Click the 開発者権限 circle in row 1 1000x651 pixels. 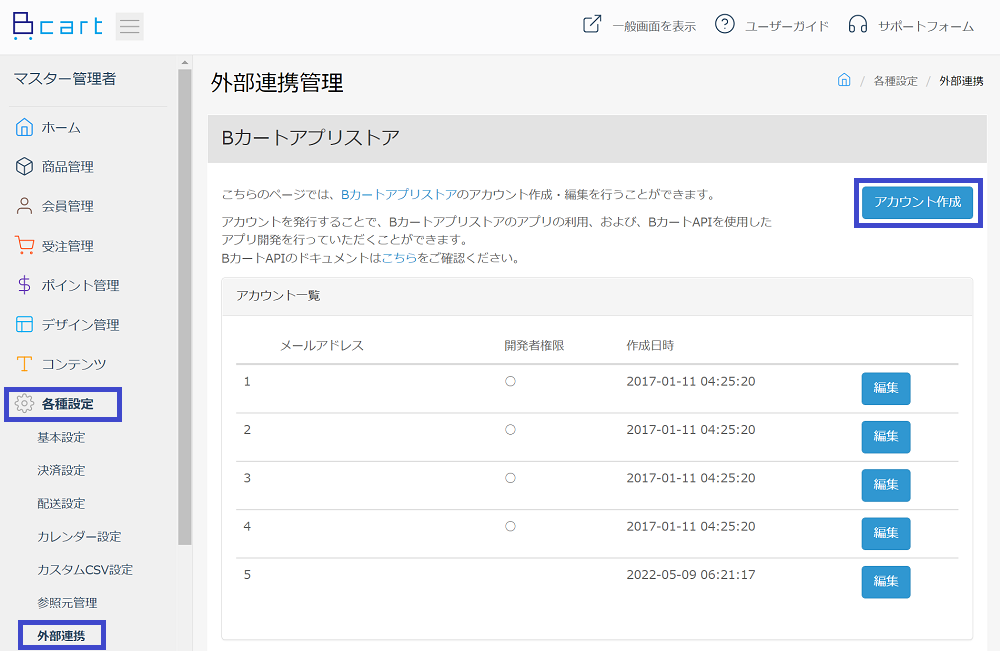click(x=510, y=381)
